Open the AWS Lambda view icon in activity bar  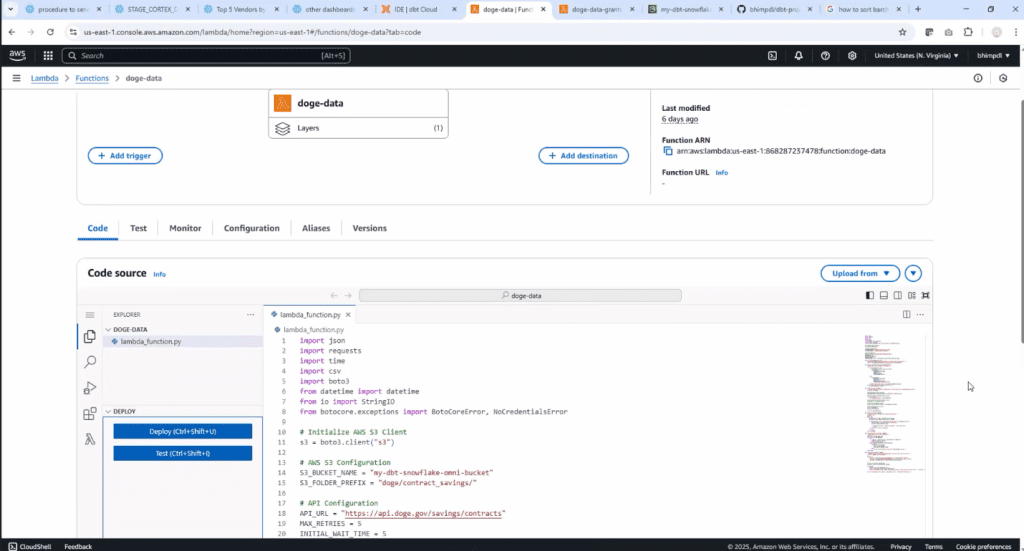(90, 439)
